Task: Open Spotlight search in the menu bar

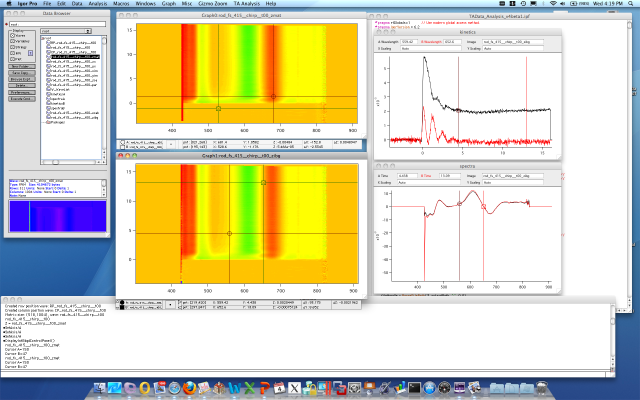Action: [631, 3]
